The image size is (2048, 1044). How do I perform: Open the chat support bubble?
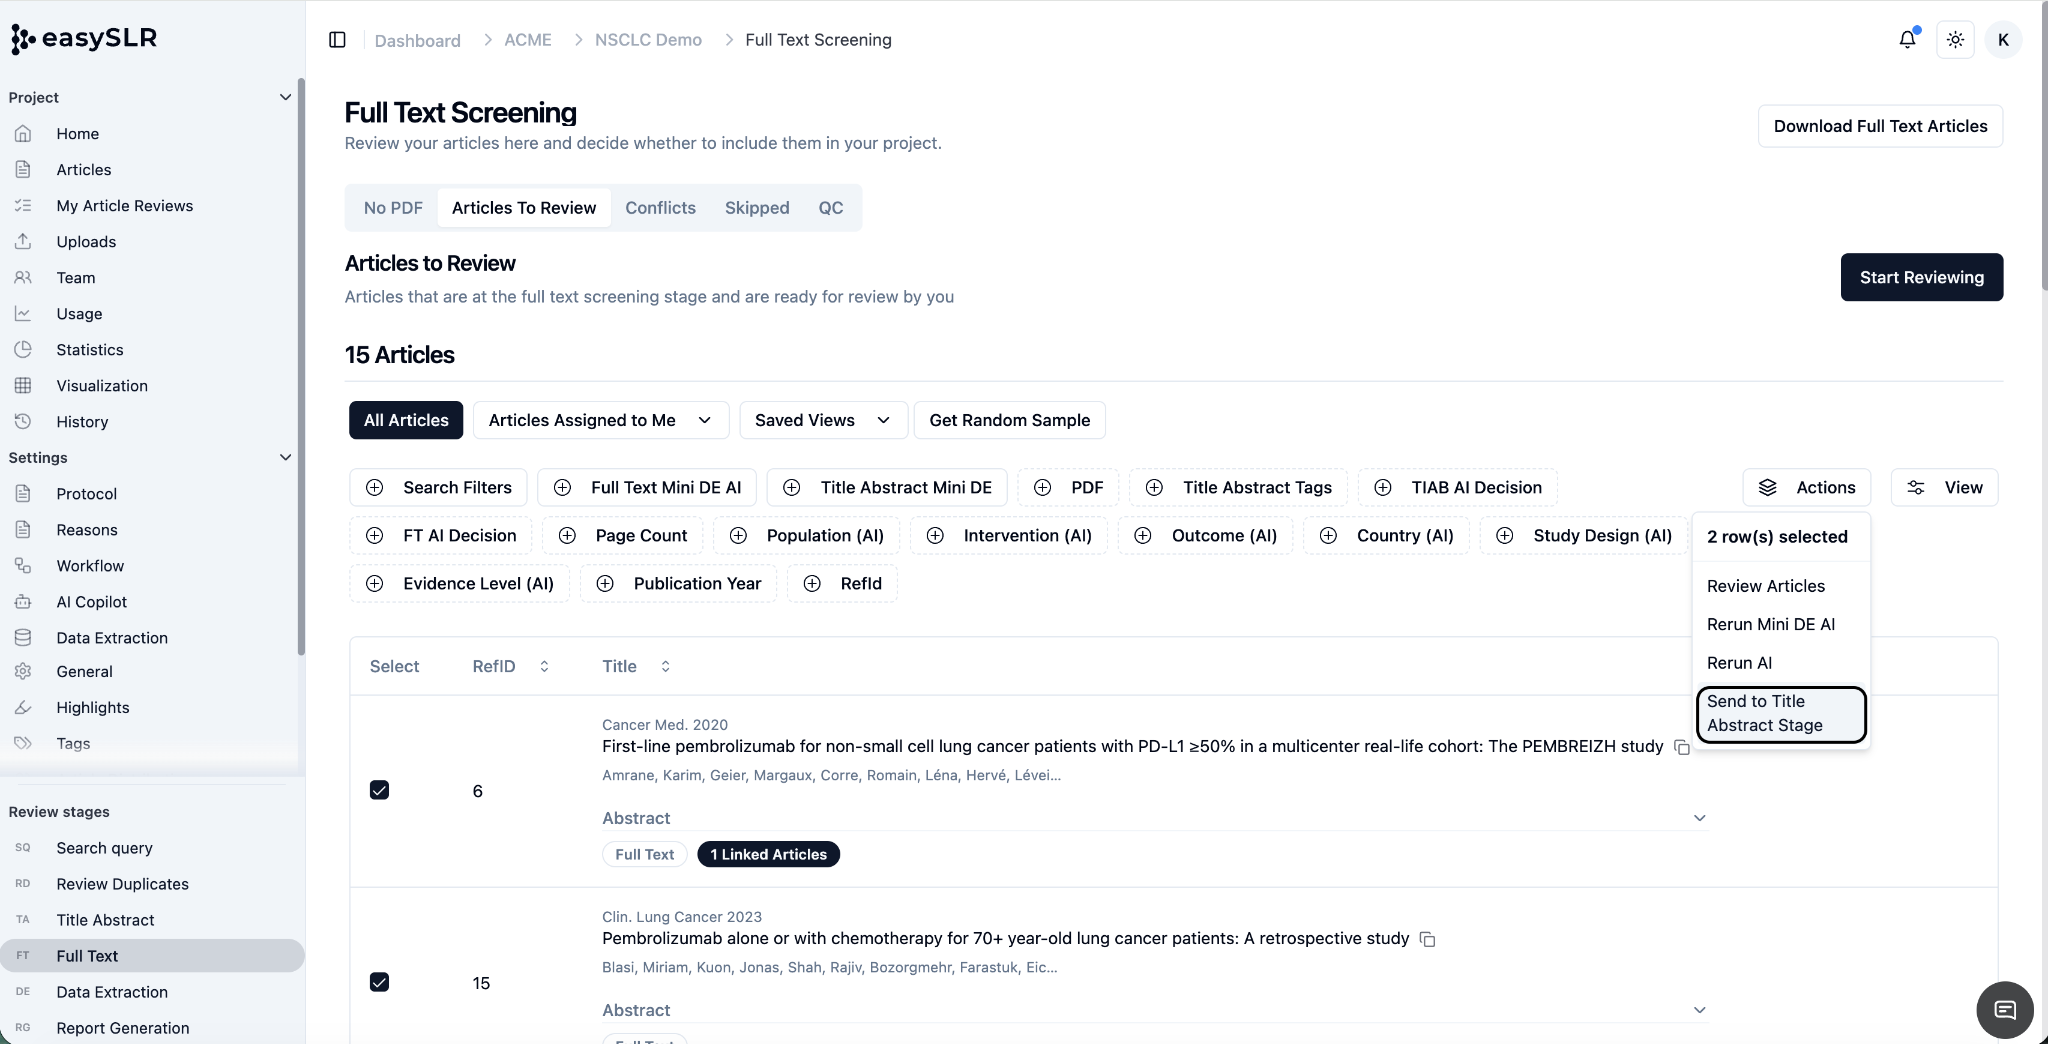tap(2004, 1009)
